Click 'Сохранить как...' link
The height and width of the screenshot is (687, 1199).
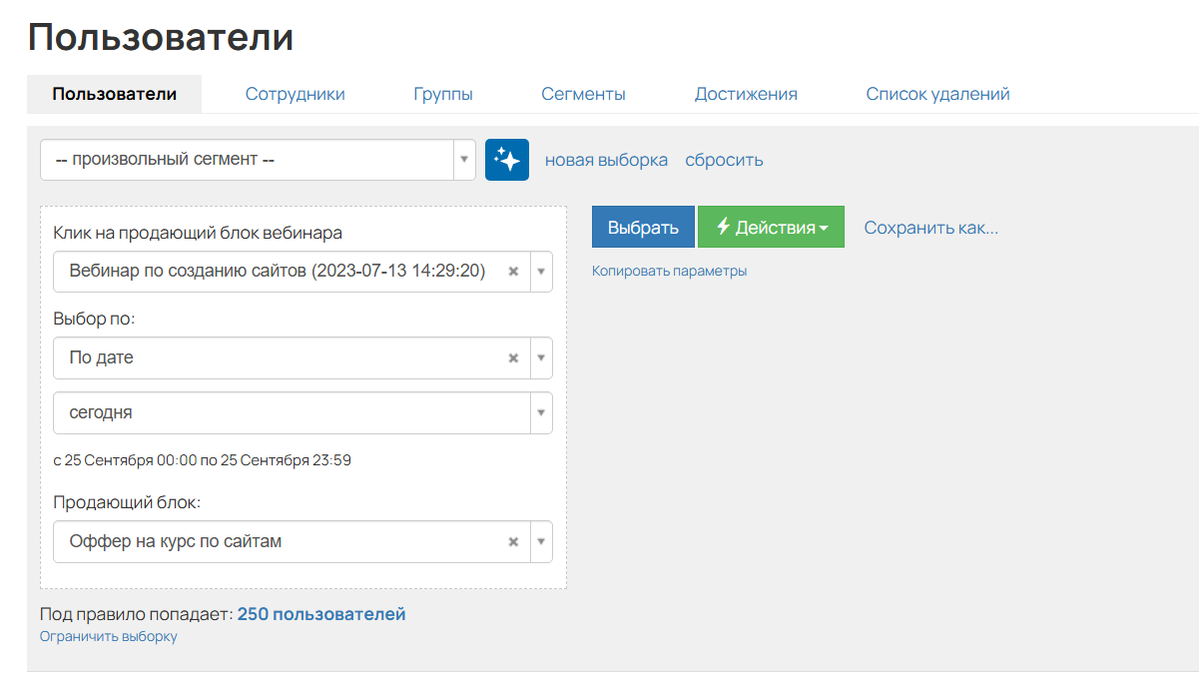point(931,227)
